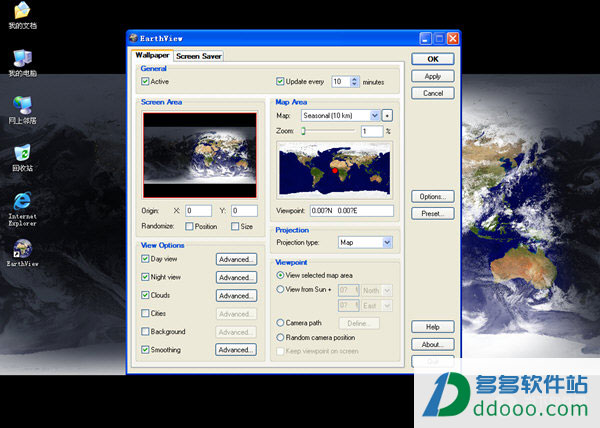The image size is (600, 428).
Task: Click the EarthView title bar globe icon
Action: coord(133,38)
